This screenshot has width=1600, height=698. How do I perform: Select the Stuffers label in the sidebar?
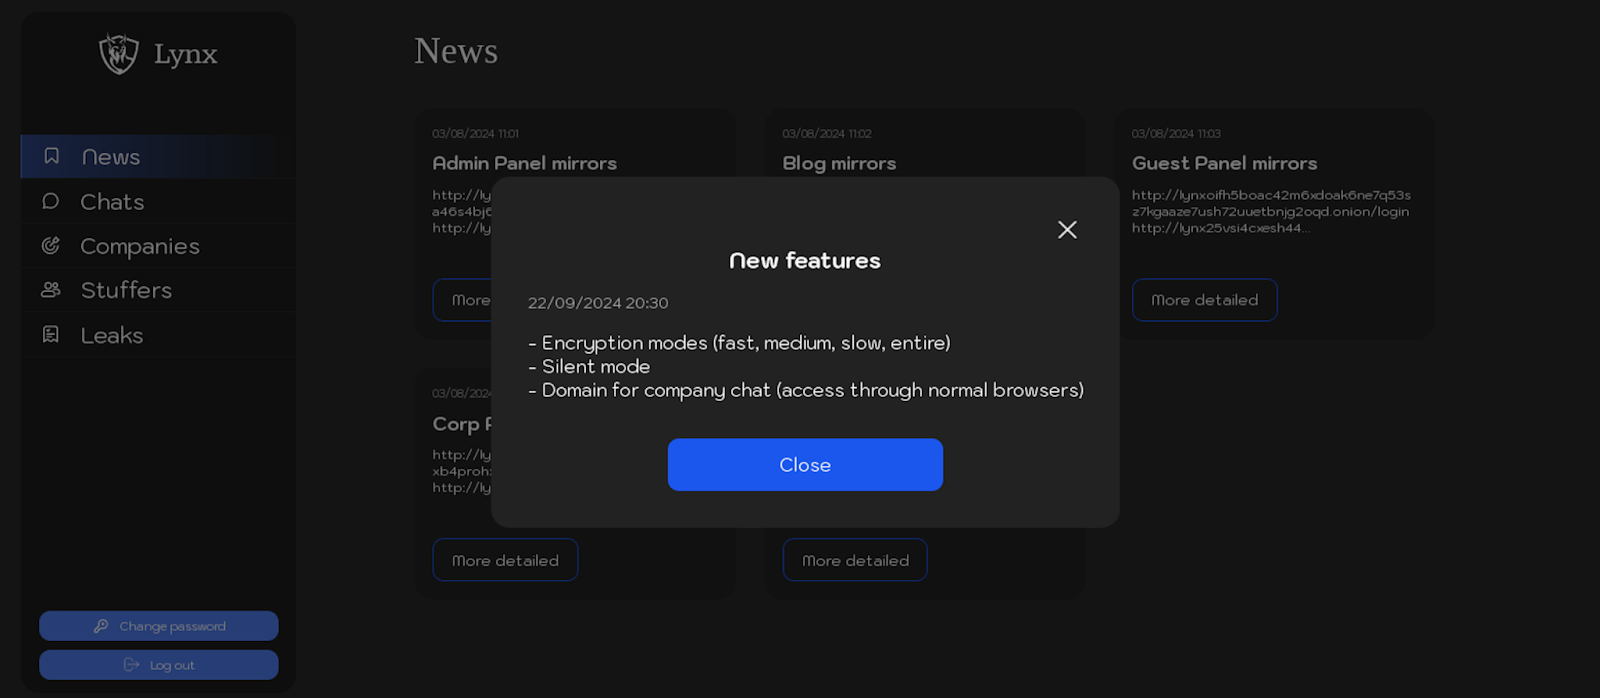(126, 290)
